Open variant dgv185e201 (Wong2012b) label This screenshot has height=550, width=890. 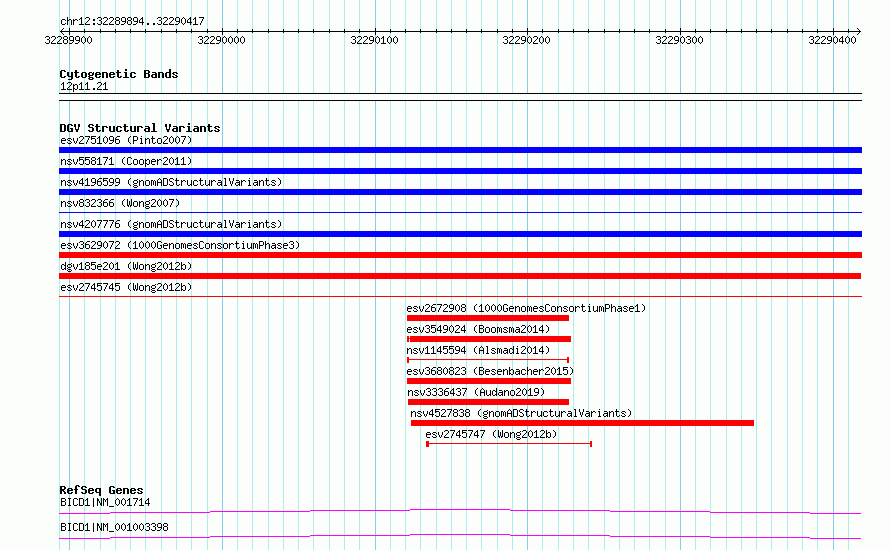coord(126,266)
